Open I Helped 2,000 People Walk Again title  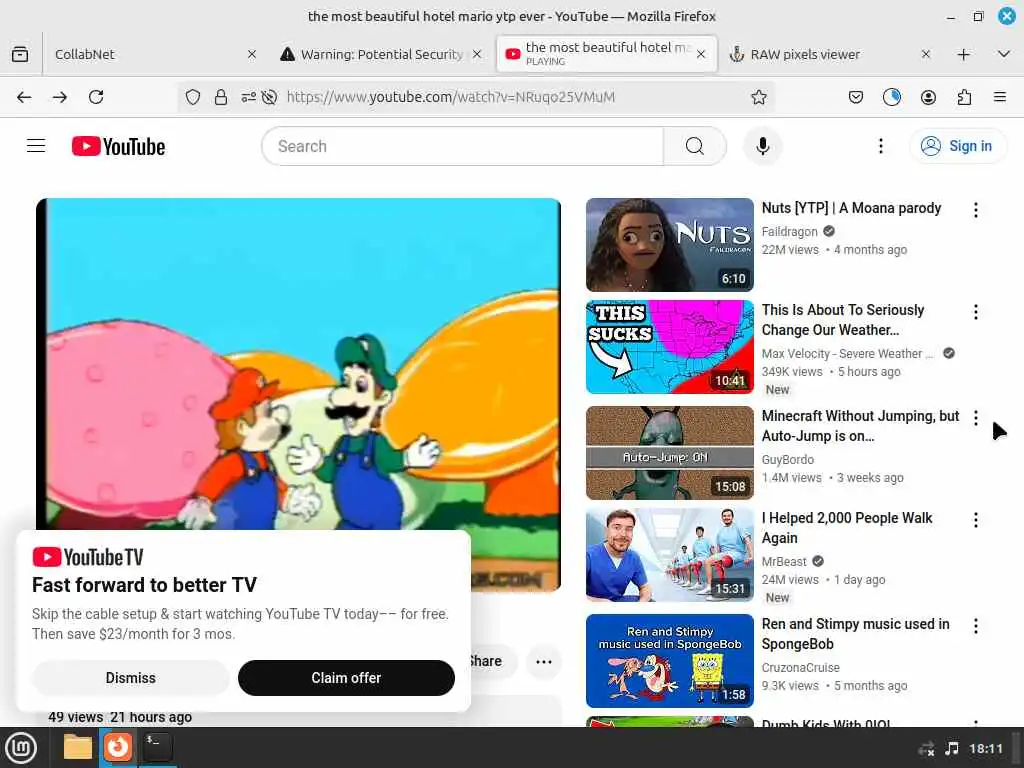click(846, 528)
